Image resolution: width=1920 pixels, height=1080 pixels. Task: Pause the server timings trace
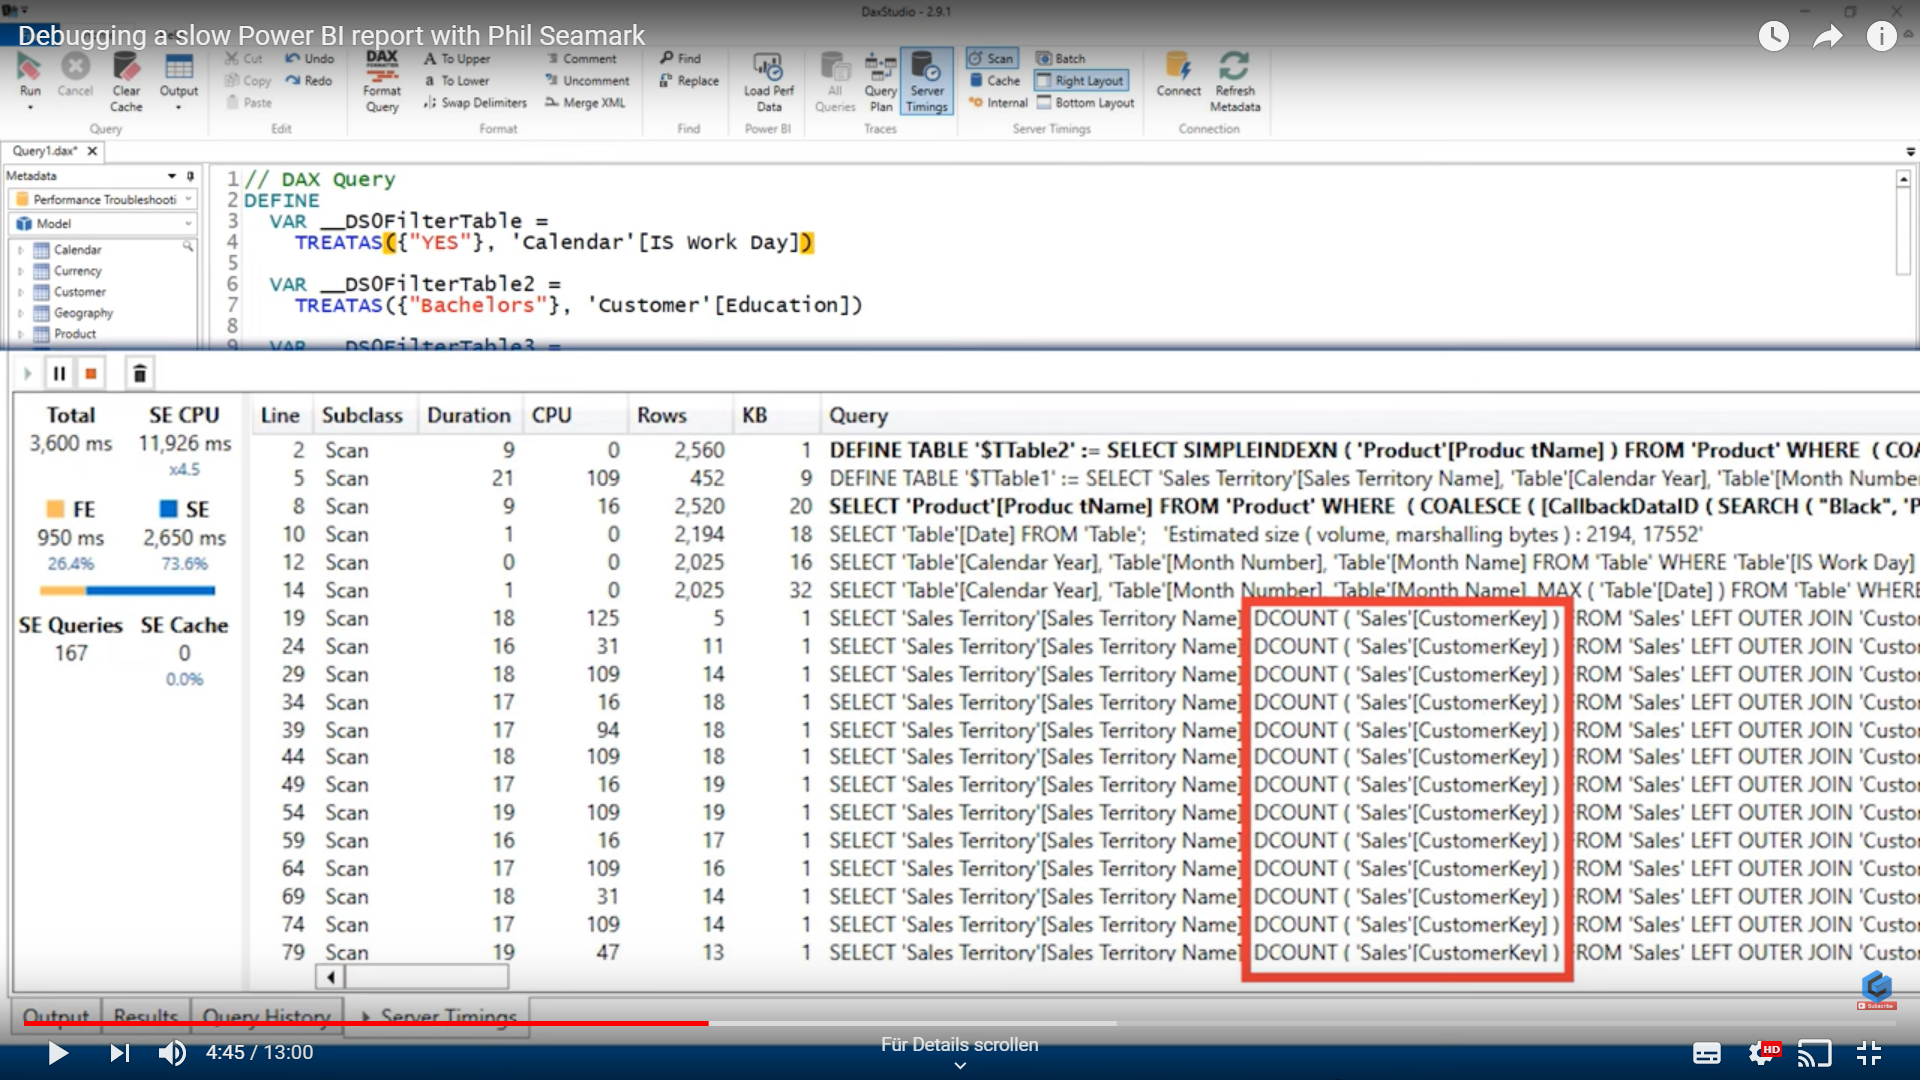point(59,374)
